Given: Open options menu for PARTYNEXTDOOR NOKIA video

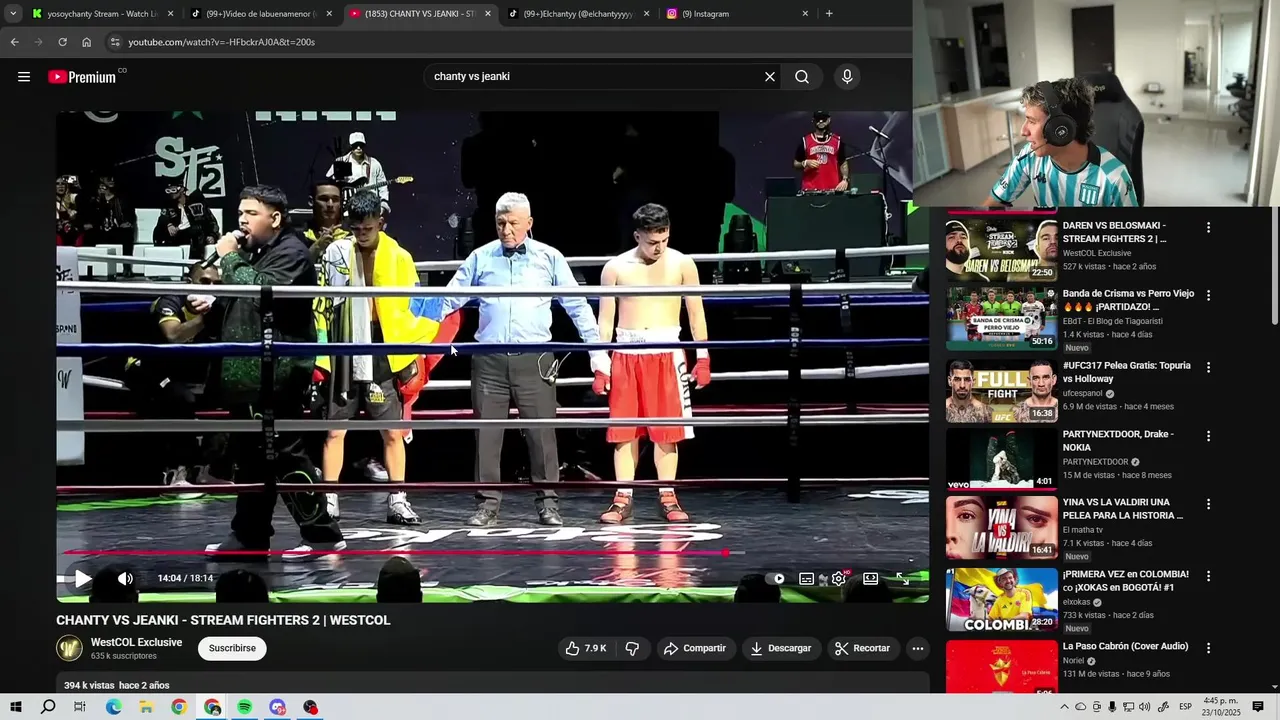Looking at the screenshot, I should point(1208,437).
